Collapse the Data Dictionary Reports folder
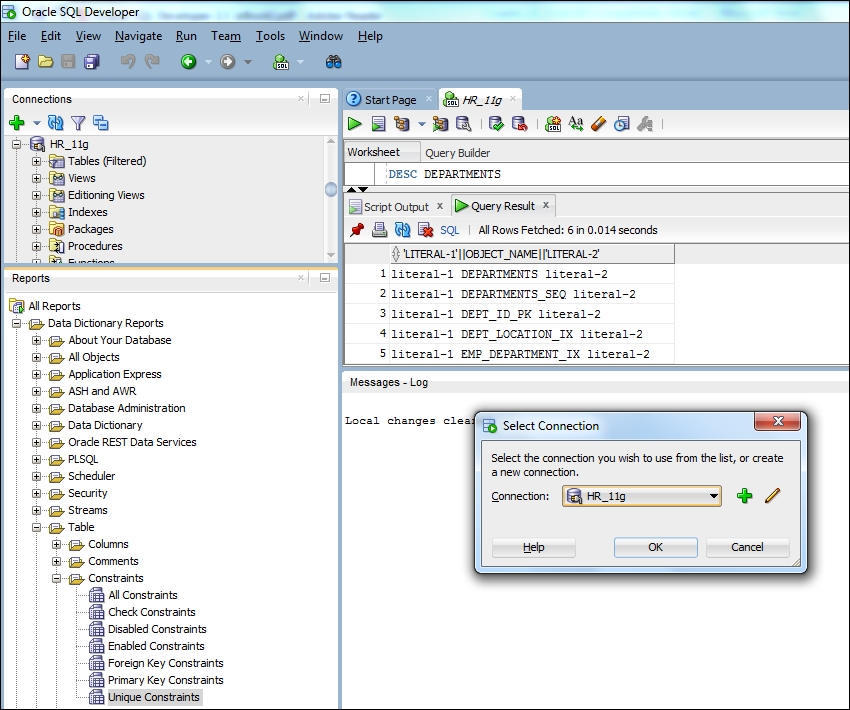The width and height of the screenshot is (850, 710). [16, 324]
